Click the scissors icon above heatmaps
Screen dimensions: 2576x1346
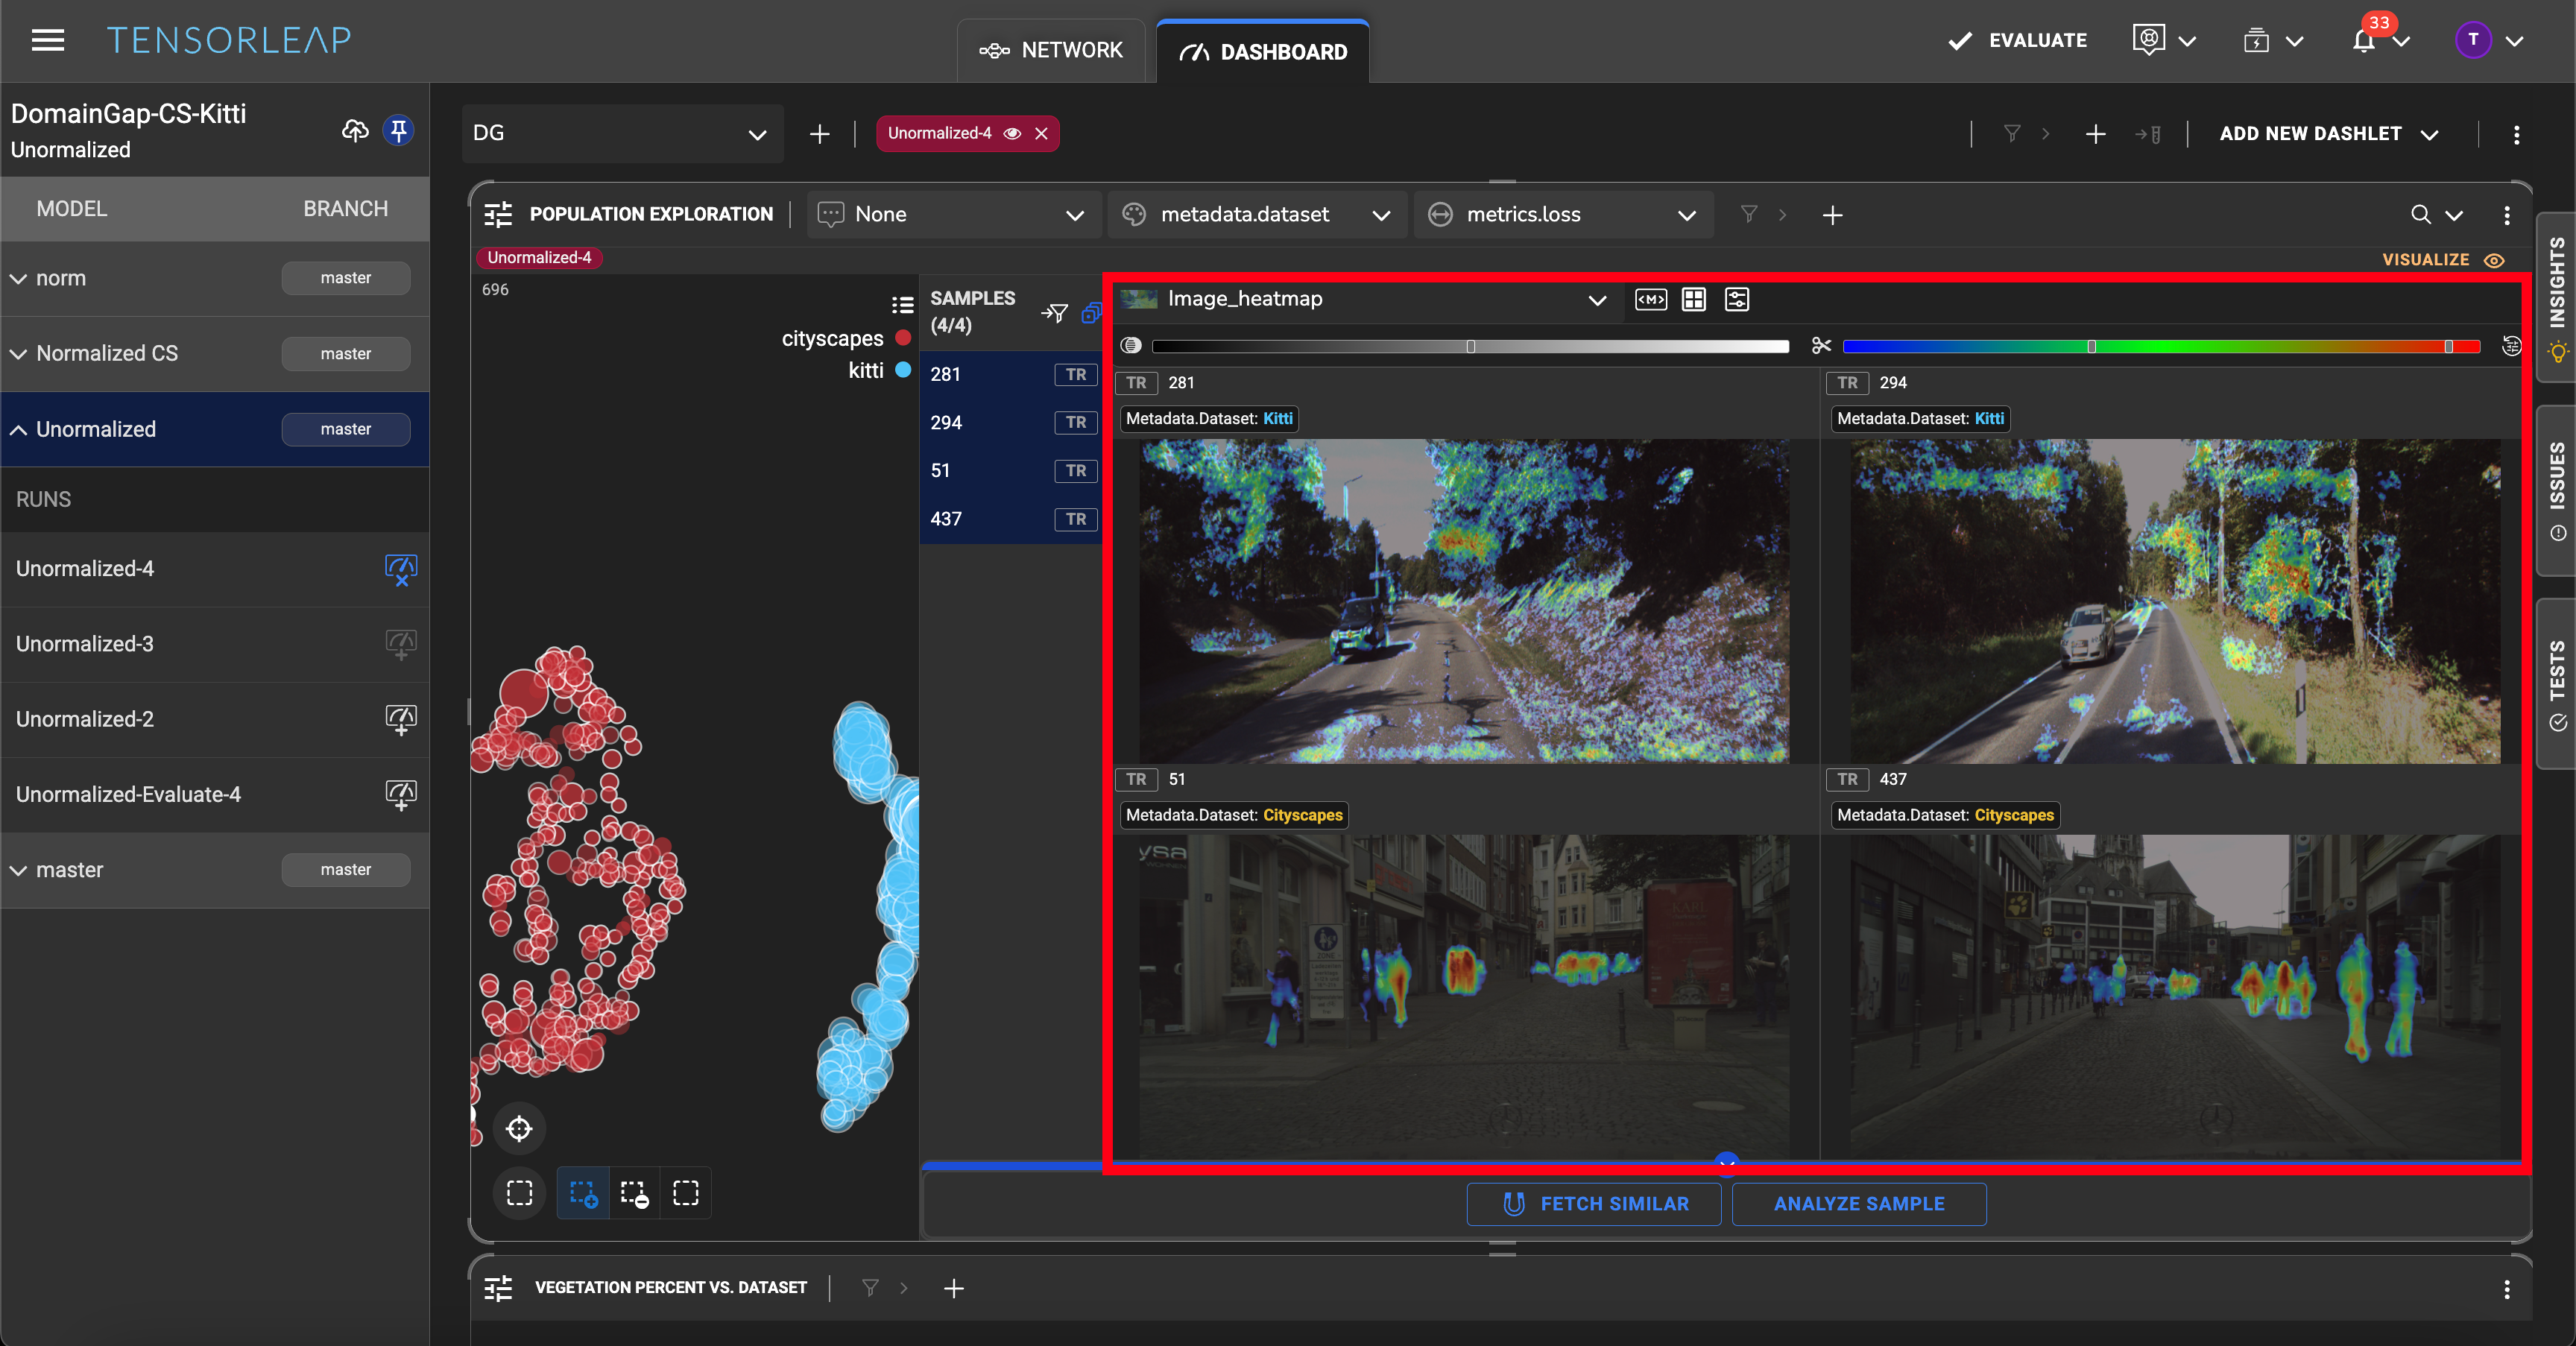point(1821,346)
